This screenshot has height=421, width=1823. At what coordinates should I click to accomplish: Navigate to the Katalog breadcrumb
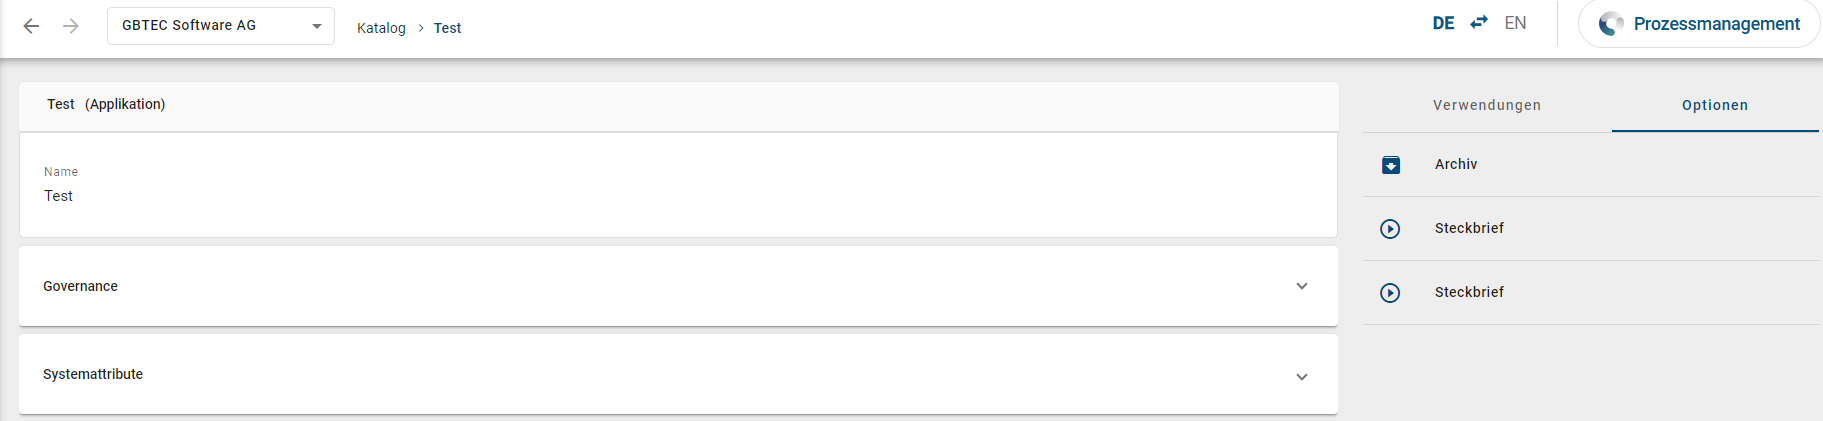pyautogui.click(x=381, y=28)
